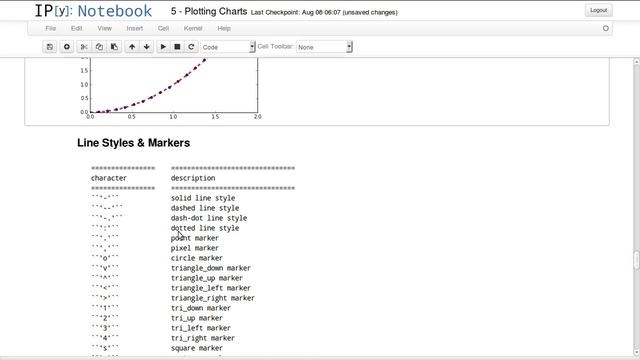Click the 'tri_left marker' text
Image resolution: width=640 pixels, height=360 pixels.
(201, 328)
